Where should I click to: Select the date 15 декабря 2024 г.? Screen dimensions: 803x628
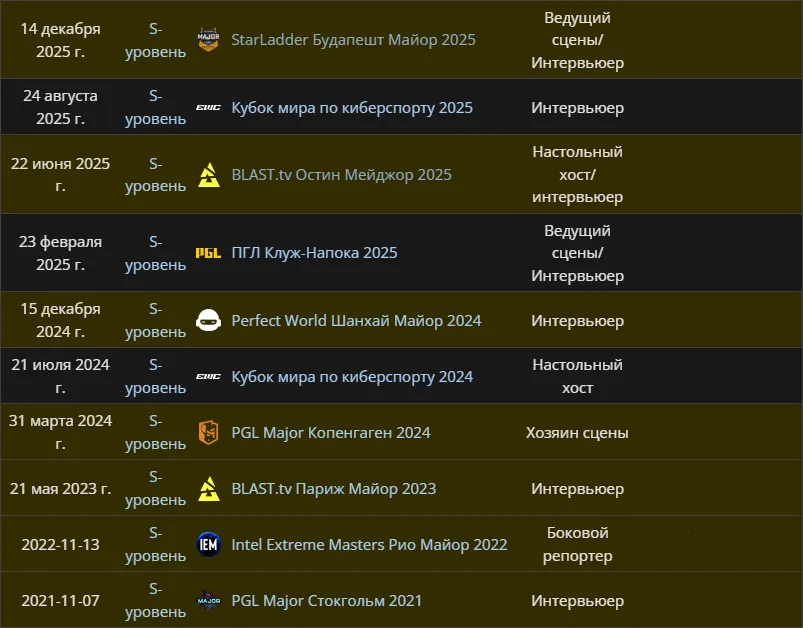(x=60, y=320)
